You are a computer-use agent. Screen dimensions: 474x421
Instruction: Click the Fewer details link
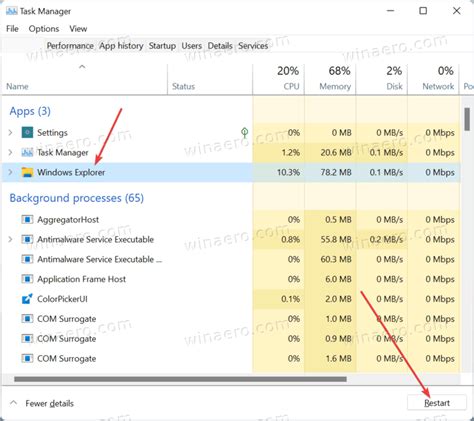(x=49, y=404)
